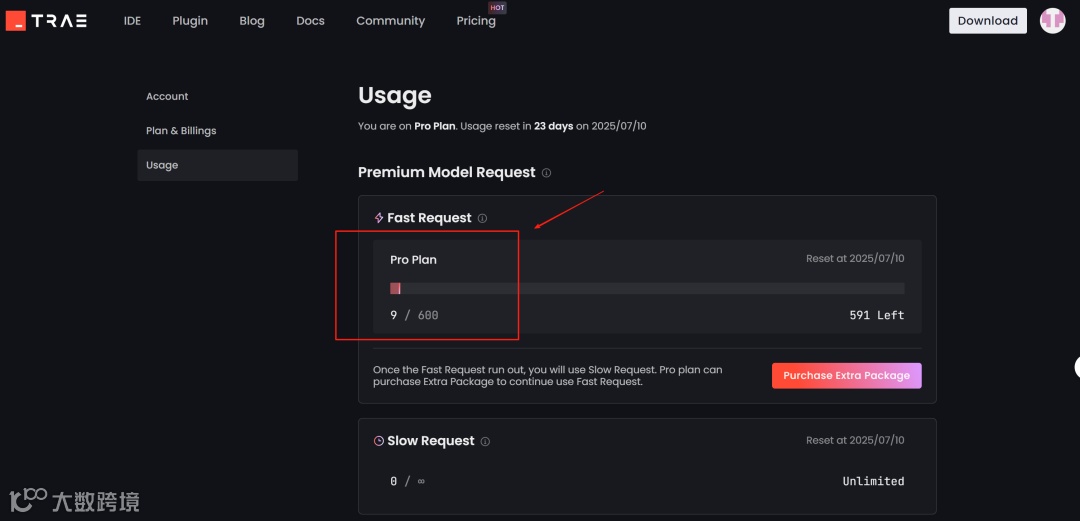This screenshot has height=521, width=1080.
Task: Click the Fast Request lightning icon
Action: click(379, 218)
